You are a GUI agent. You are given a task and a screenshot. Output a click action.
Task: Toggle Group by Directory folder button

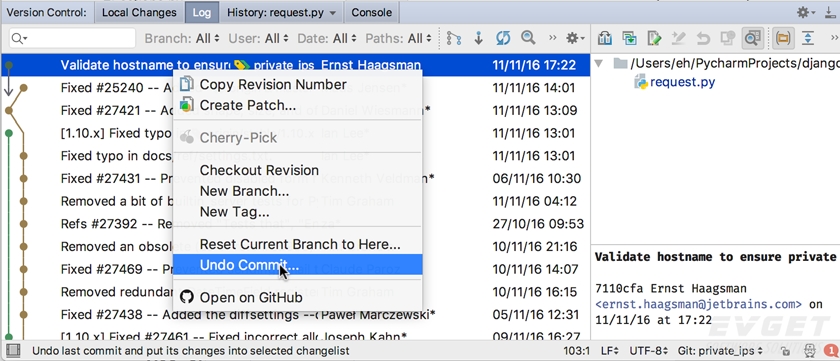click(x=783, y=38)
